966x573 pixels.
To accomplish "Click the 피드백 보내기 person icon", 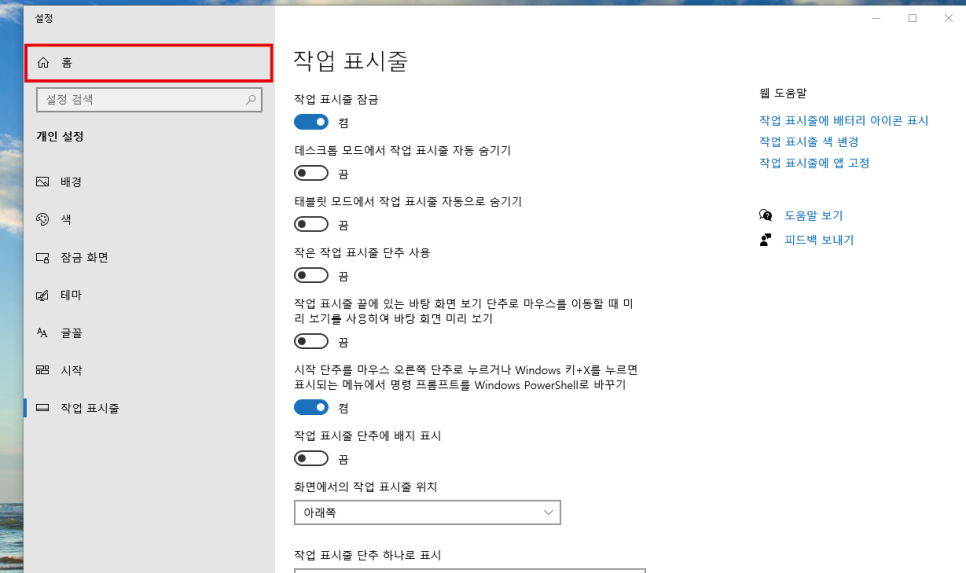I will click(x=766, y=240).
